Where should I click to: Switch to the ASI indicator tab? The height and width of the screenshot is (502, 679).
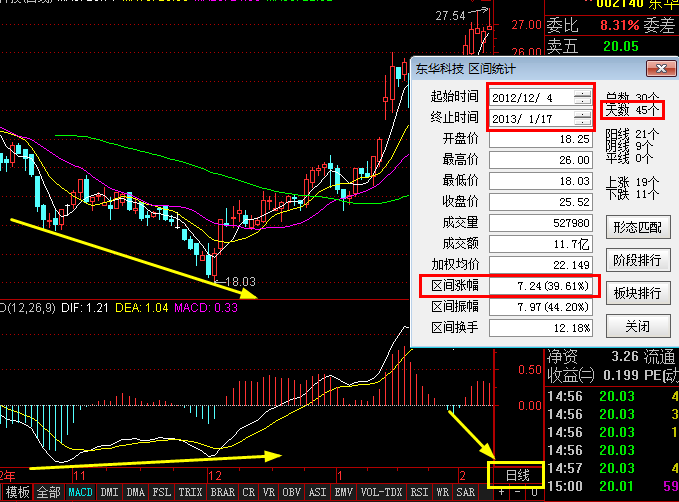click(x=317, y=492)
